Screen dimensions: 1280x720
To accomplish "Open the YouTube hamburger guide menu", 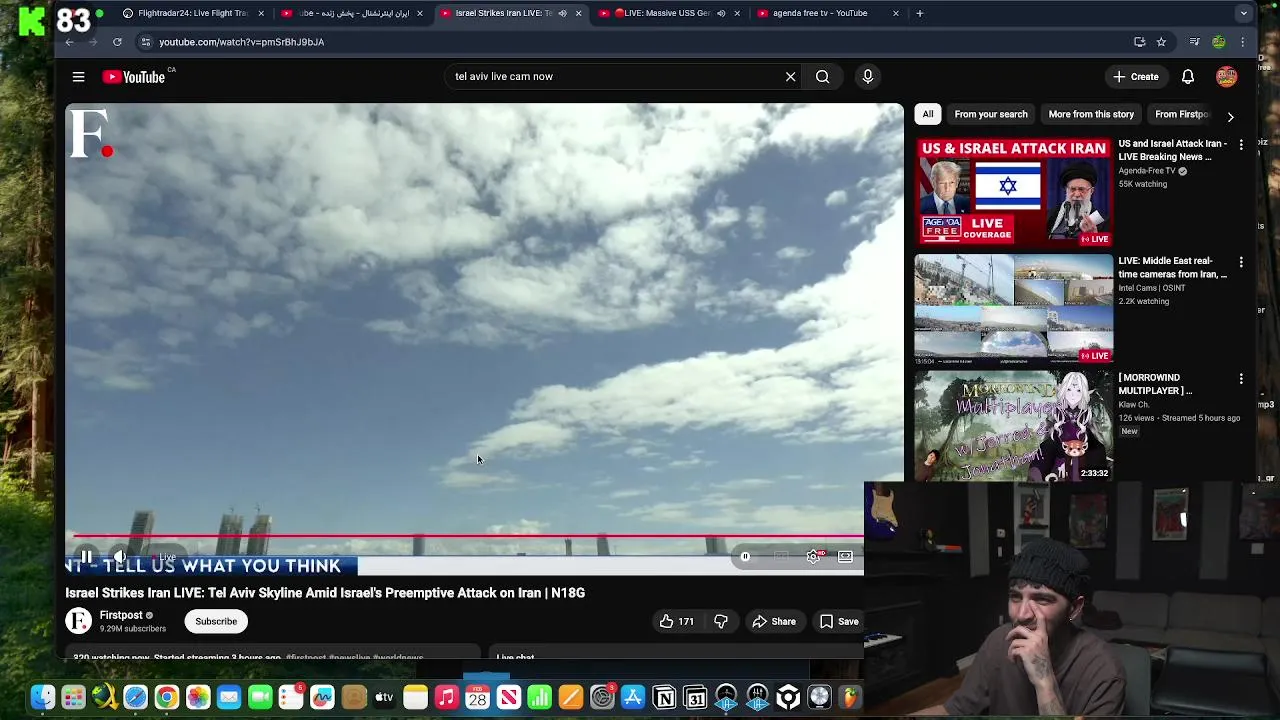I will click(78, 77).
